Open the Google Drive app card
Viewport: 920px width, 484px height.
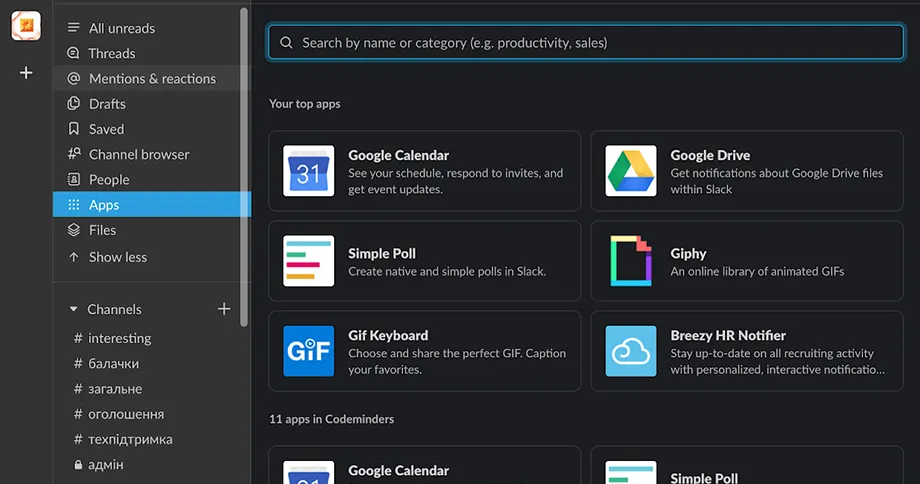pos(747,171)
